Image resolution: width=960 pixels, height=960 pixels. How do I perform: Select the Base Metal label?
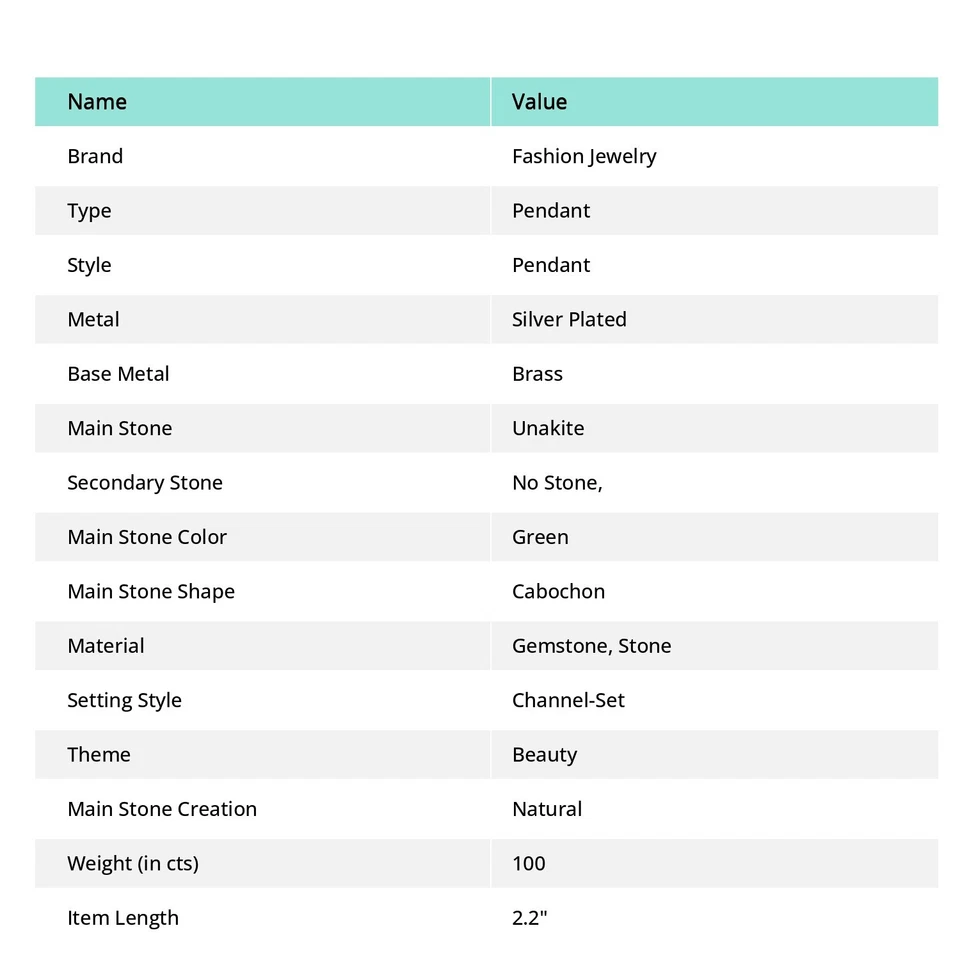pyautogui.click(x=118, y=374)
